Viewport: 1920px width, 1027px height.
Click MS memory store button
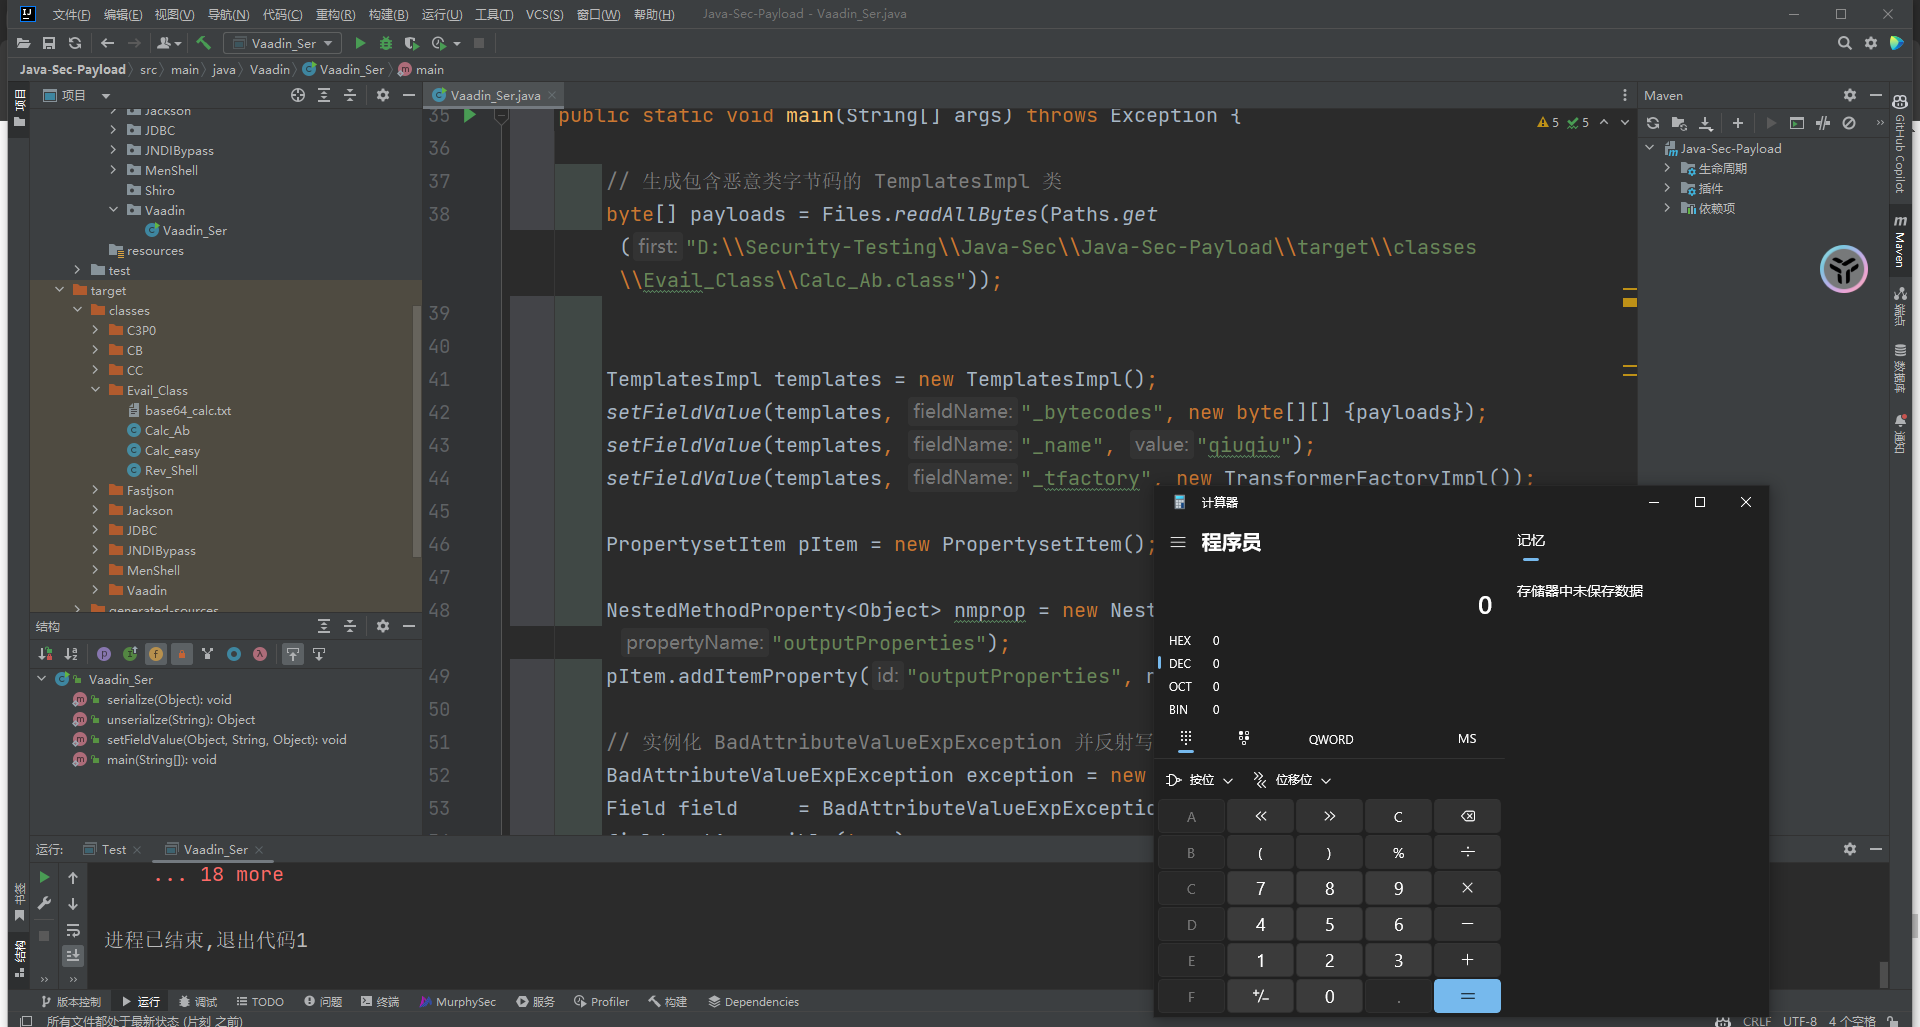pyautogui.click(x=1467, y=739)
